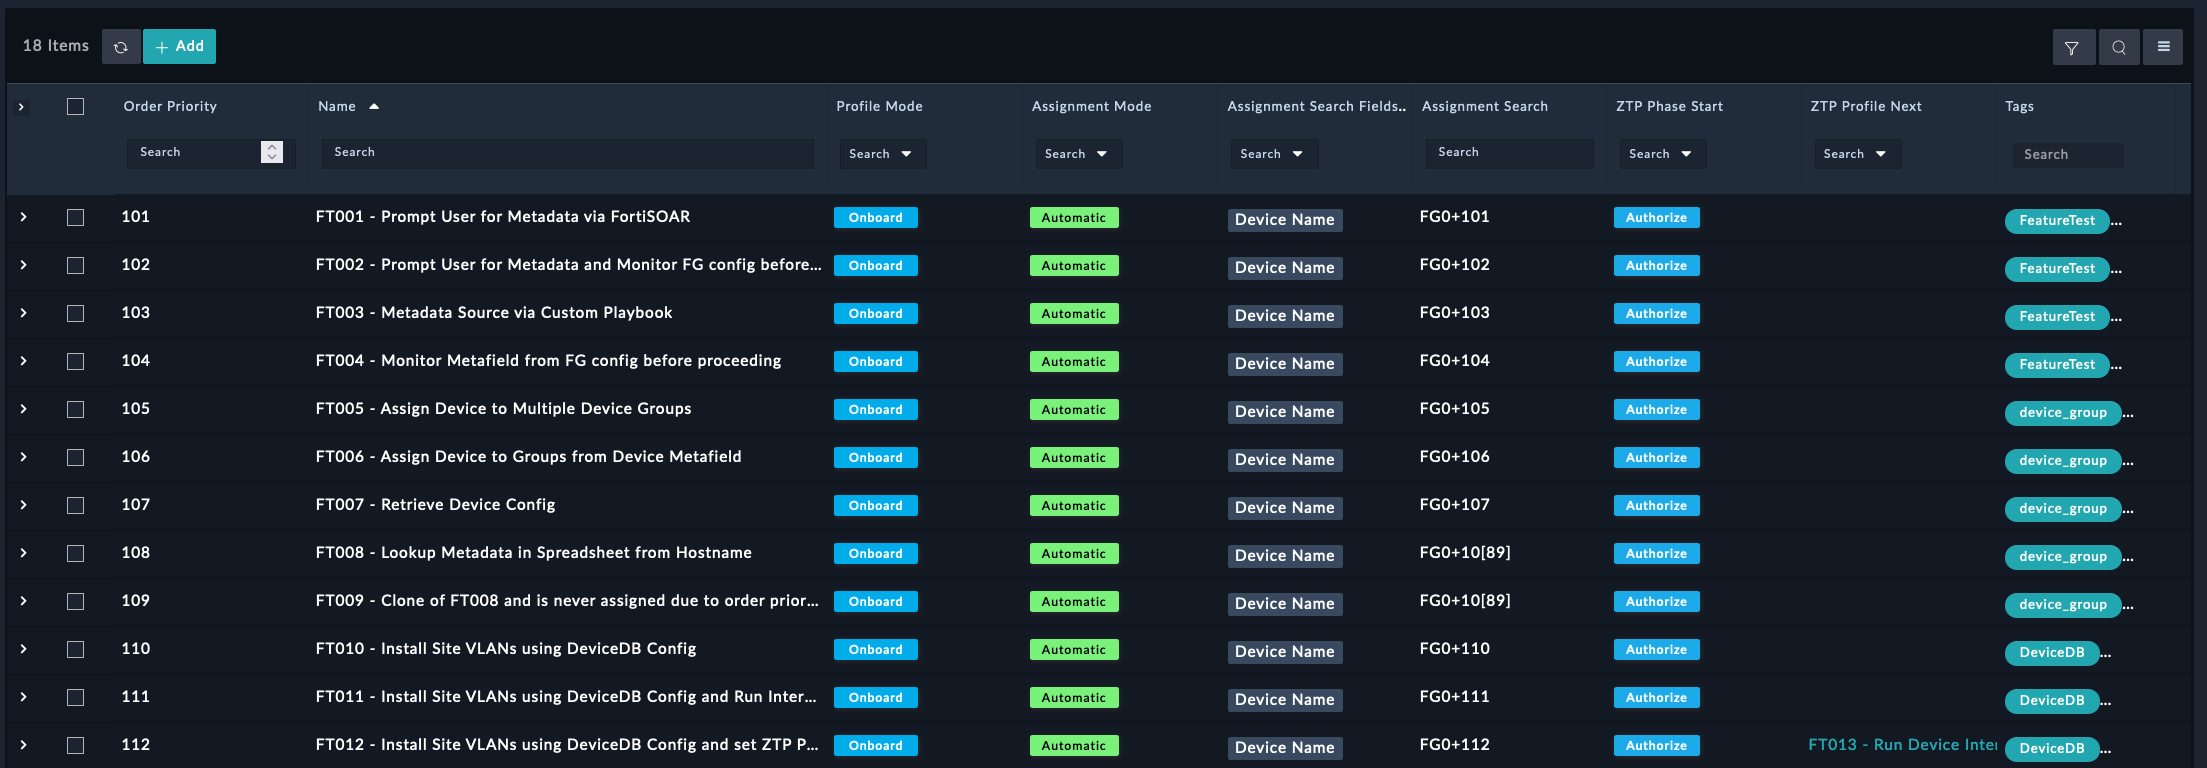Click Onboard badge in row 102
Screen dimensions: 2207x768
[x=876, y=266]
